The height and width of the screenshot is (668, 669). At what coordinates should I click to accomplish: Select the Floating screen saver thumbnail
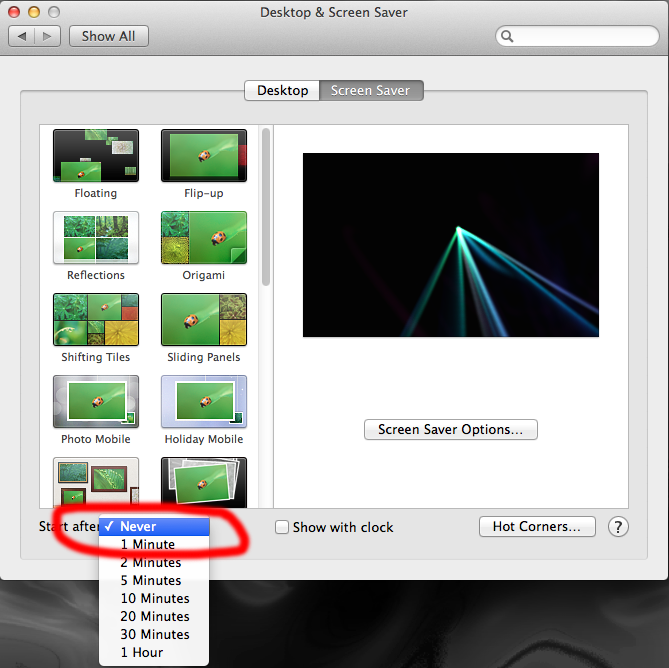96,156
